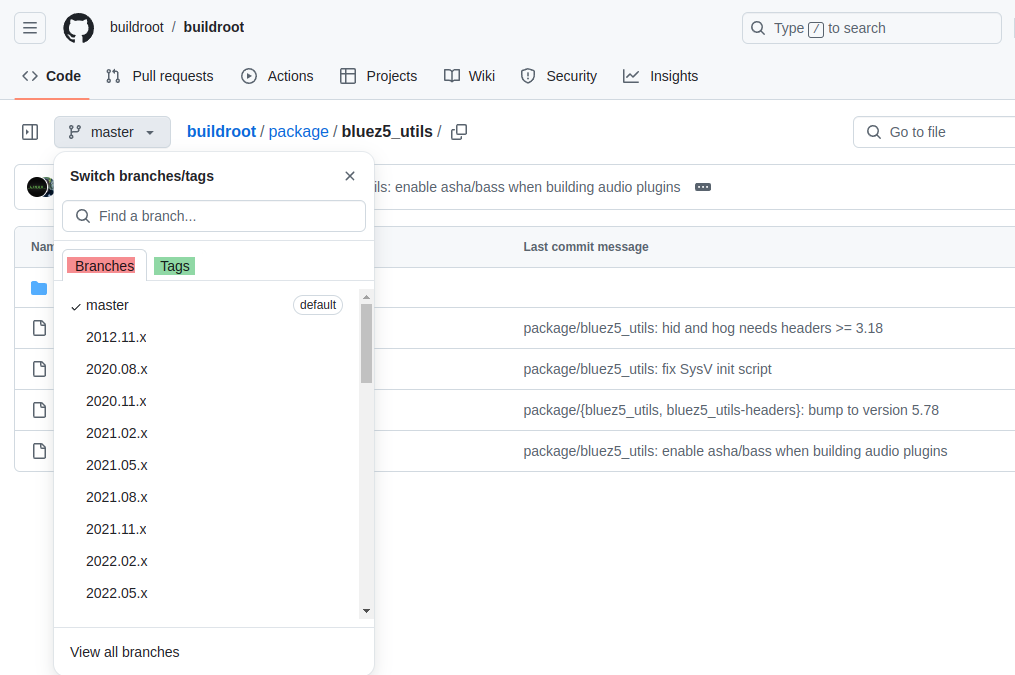This screenshot has width=1015, height=675.
Task: Click the Last commit message column header
Action: (x=586, y=247)
